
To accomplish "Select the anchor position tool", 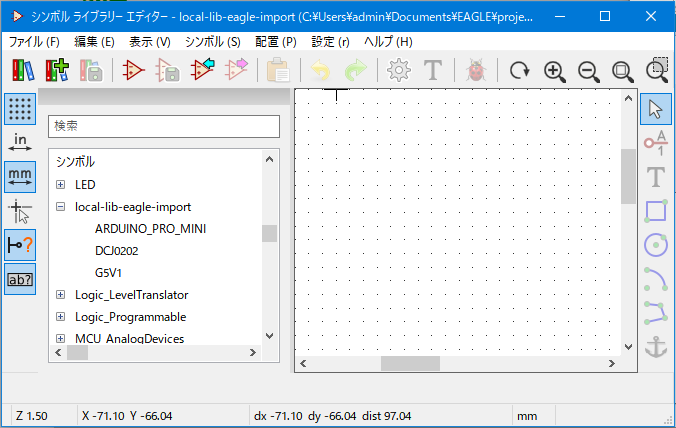I will 656,347.
